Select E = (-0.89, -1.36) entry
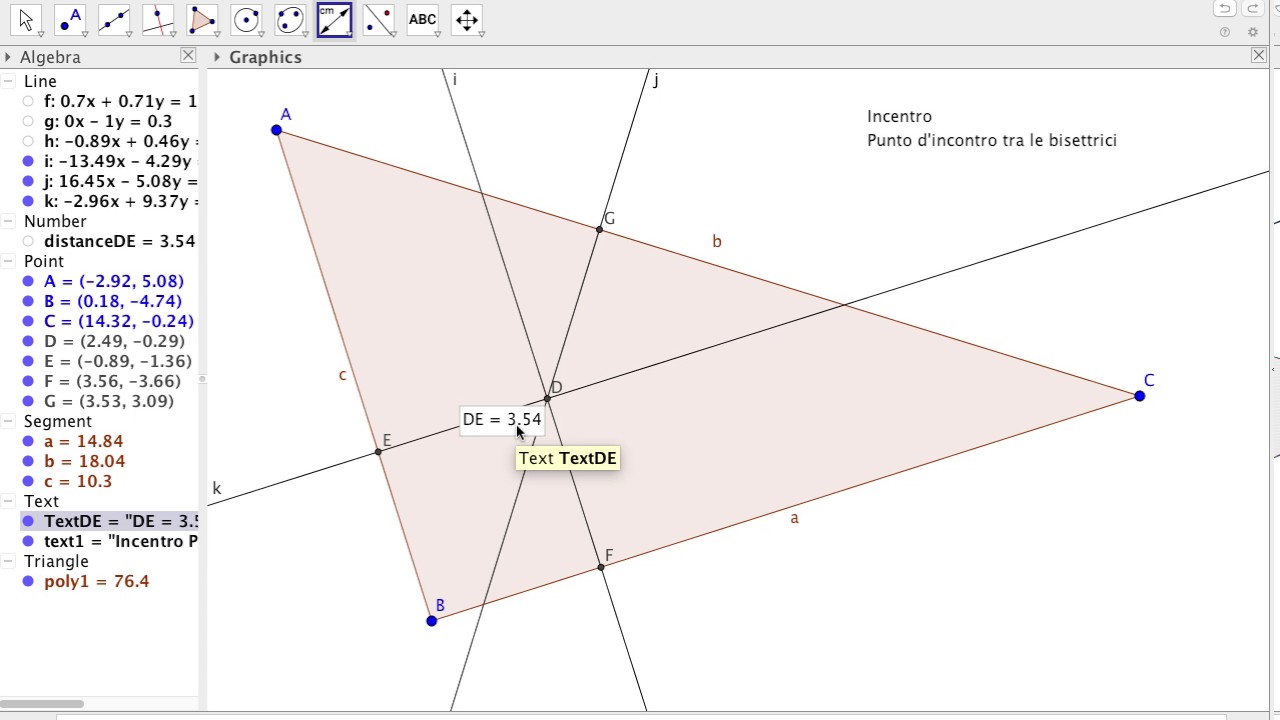Screen dimensions: 1280x720 tap(118, 361)
